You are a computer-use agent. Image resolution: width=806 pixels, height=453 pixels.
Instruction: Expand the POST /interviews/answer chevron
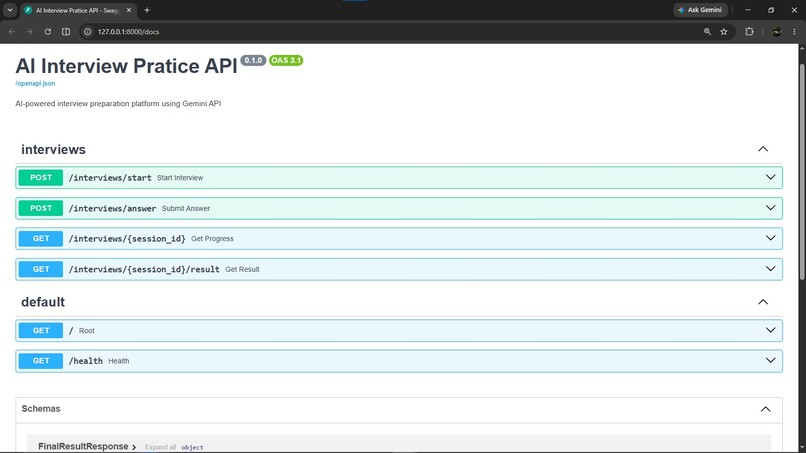[771, 208]
